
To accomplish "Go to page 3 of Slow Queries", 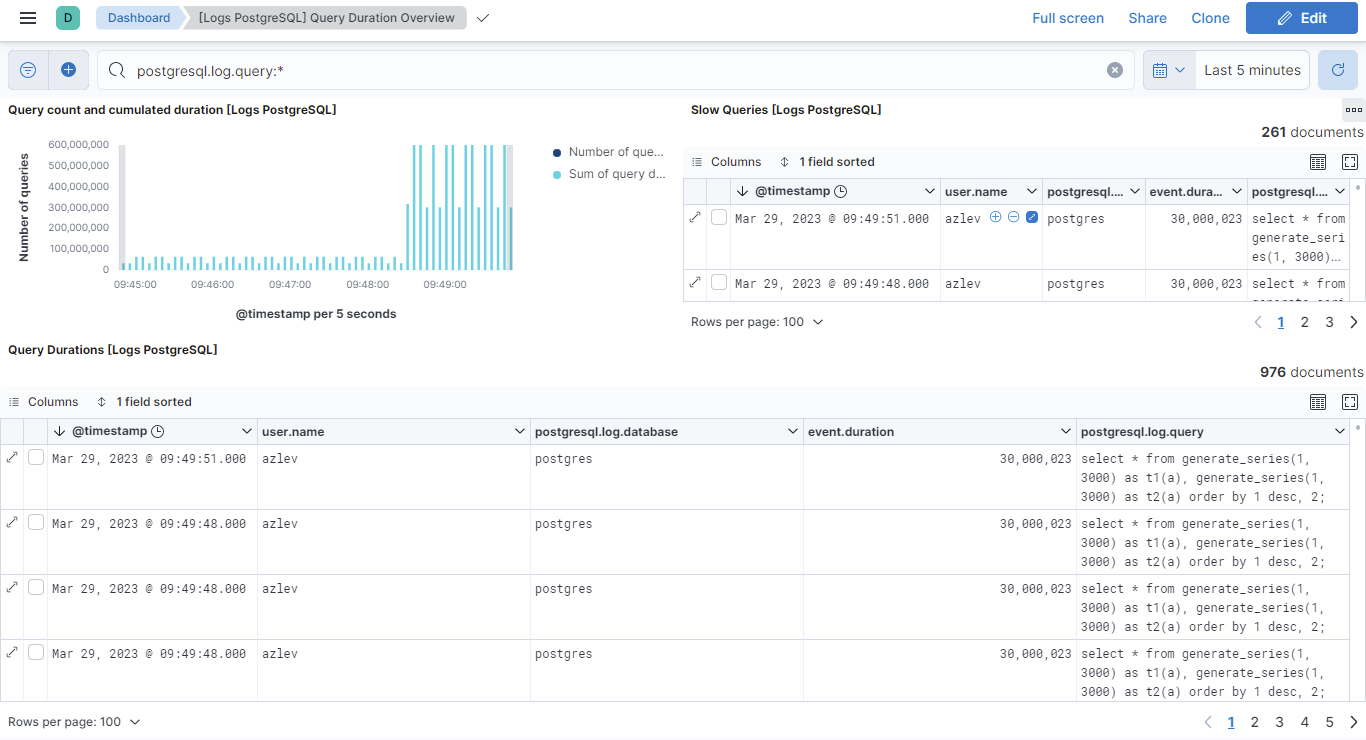I will click(1329, 322).
